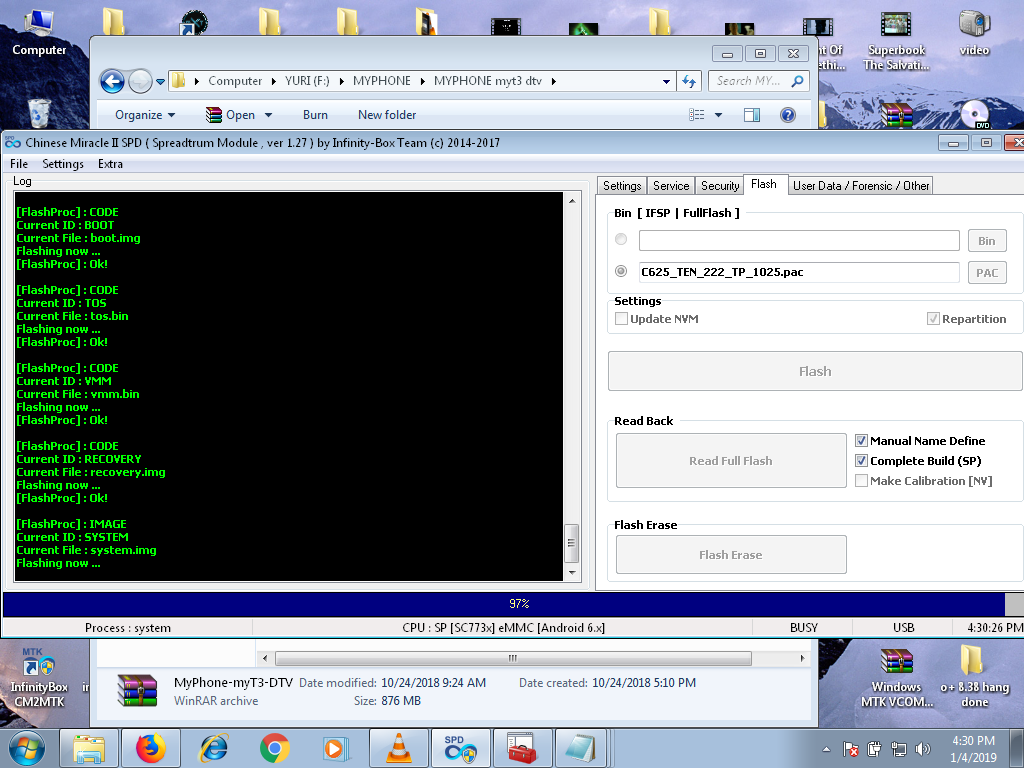Open the Settings menu
The image size is (1024, 768).
tap(63, 164)
